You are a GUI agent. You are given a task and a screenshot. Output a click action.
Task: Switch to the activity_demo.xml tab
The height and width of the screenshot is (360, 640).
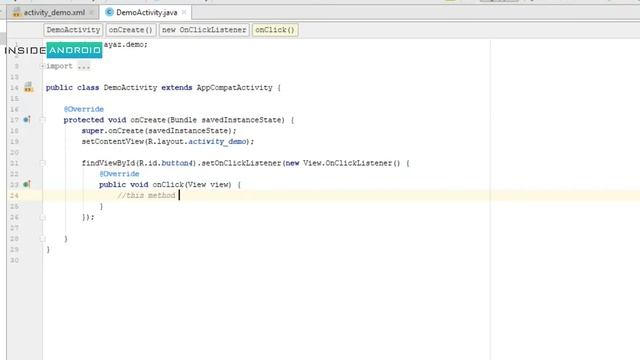click(x=54, y=13)
